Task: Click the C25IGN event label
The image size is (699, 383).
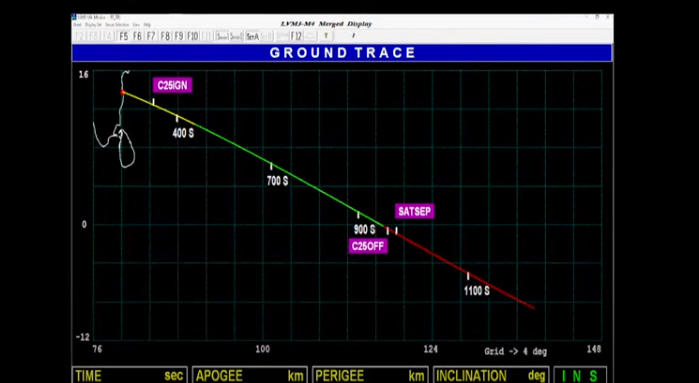Action: coord(173,85)
